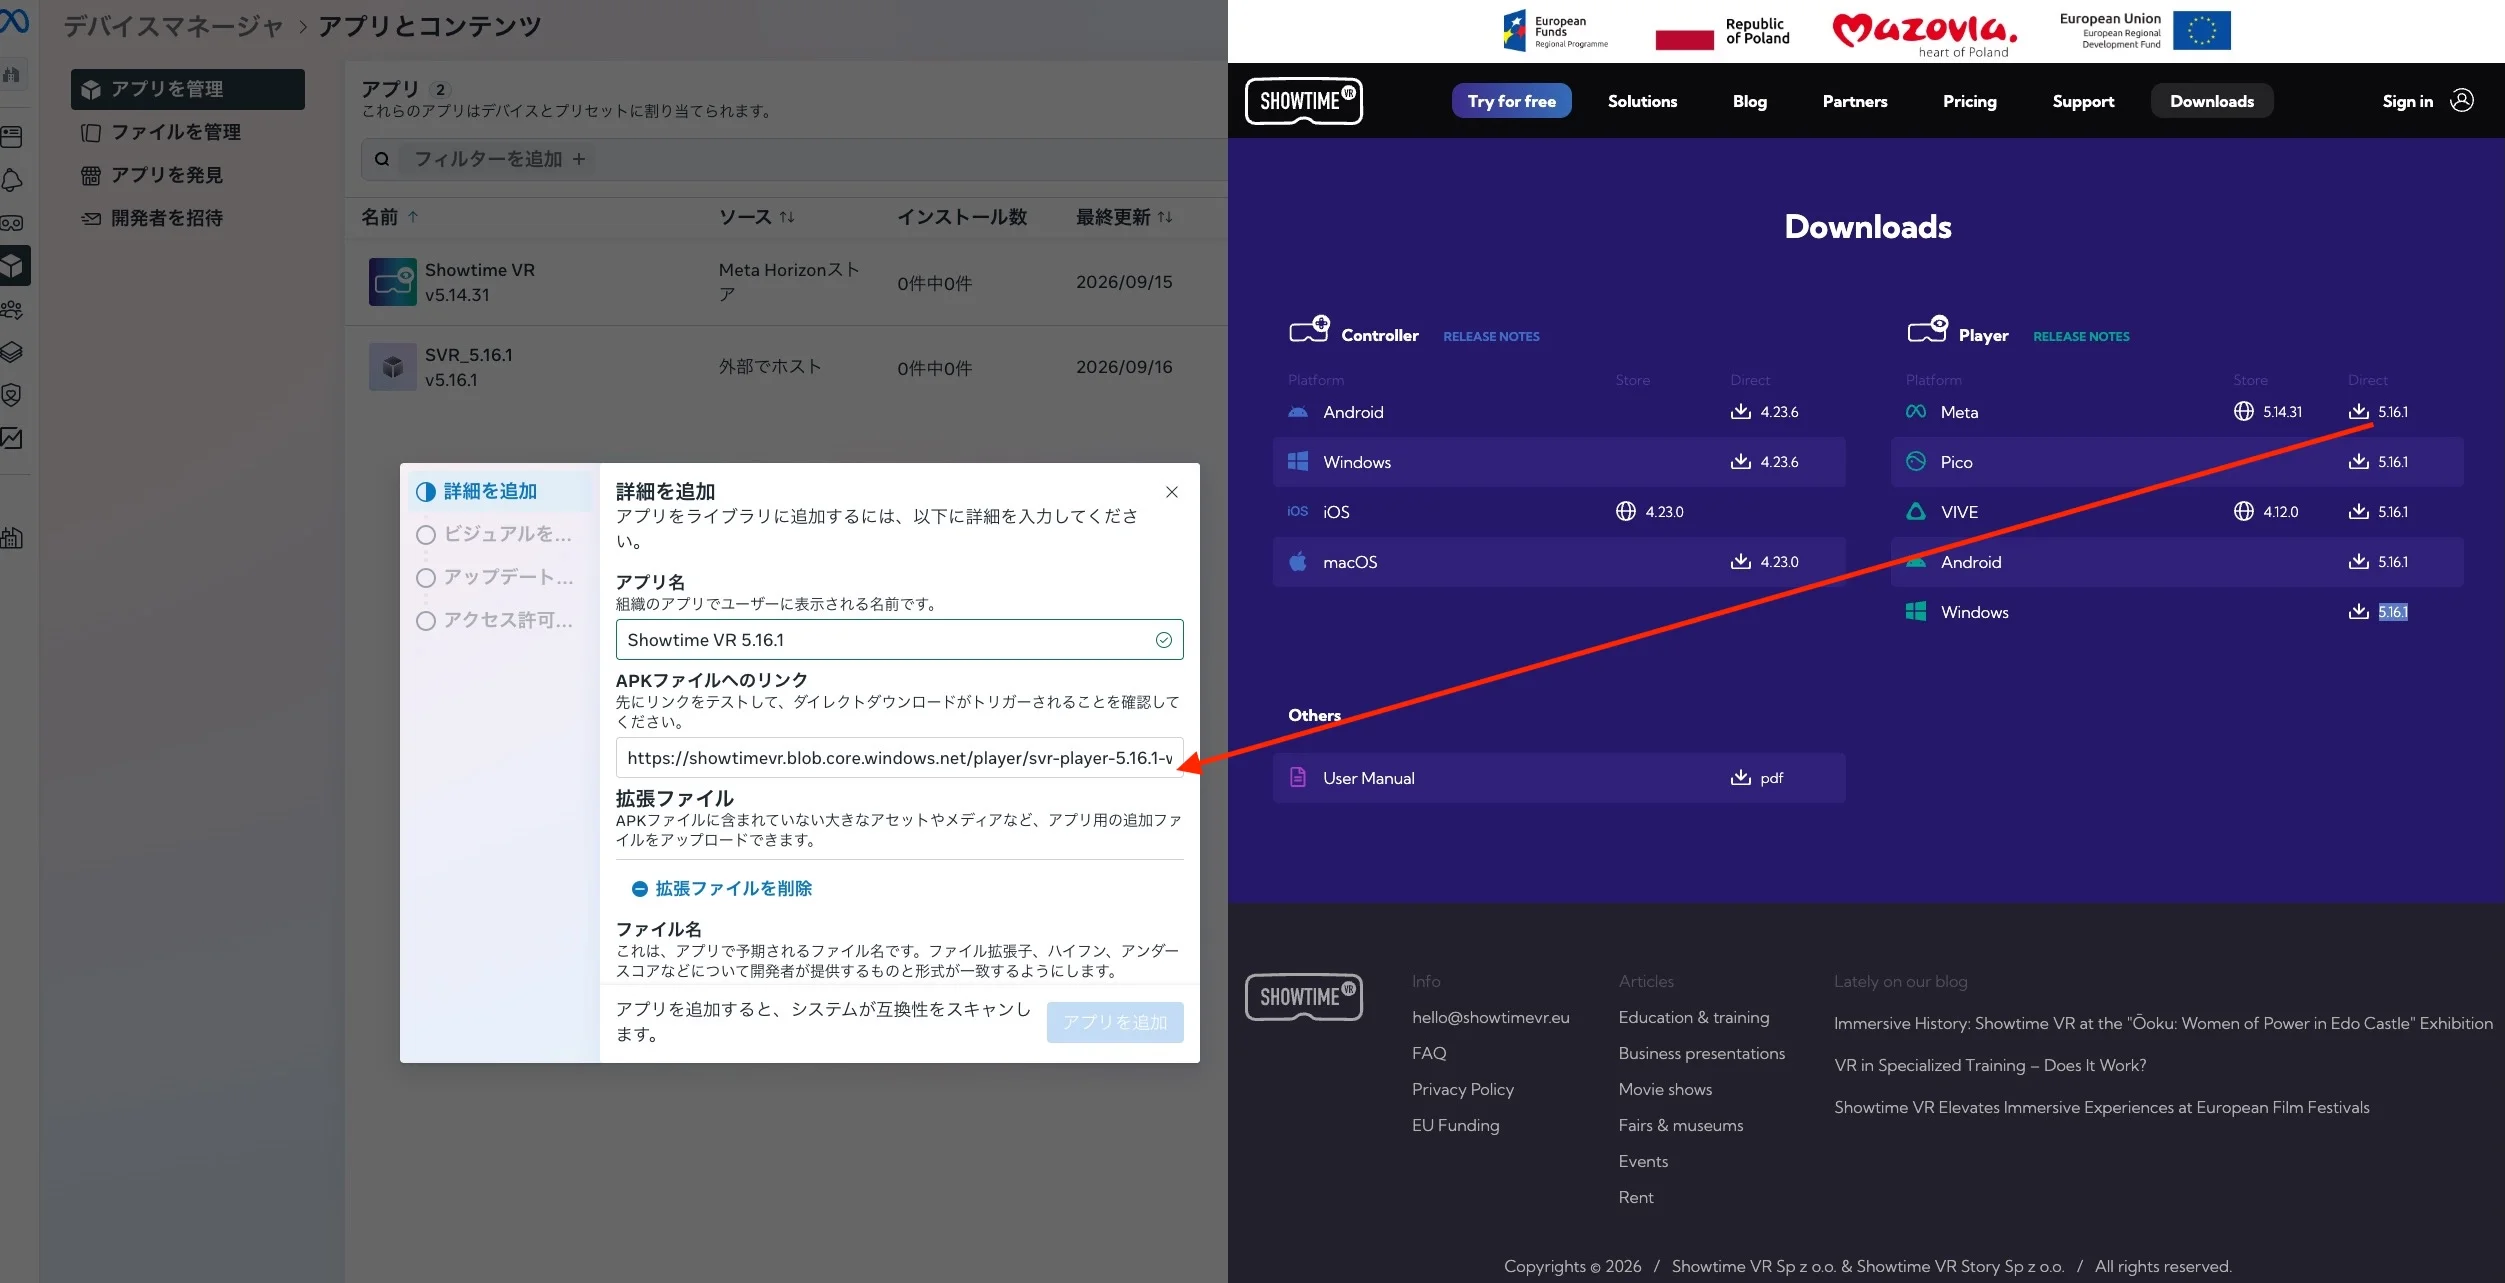Sort table by 最終更新 column
Viewport: 2505px width, 1283px height.
1124,217
